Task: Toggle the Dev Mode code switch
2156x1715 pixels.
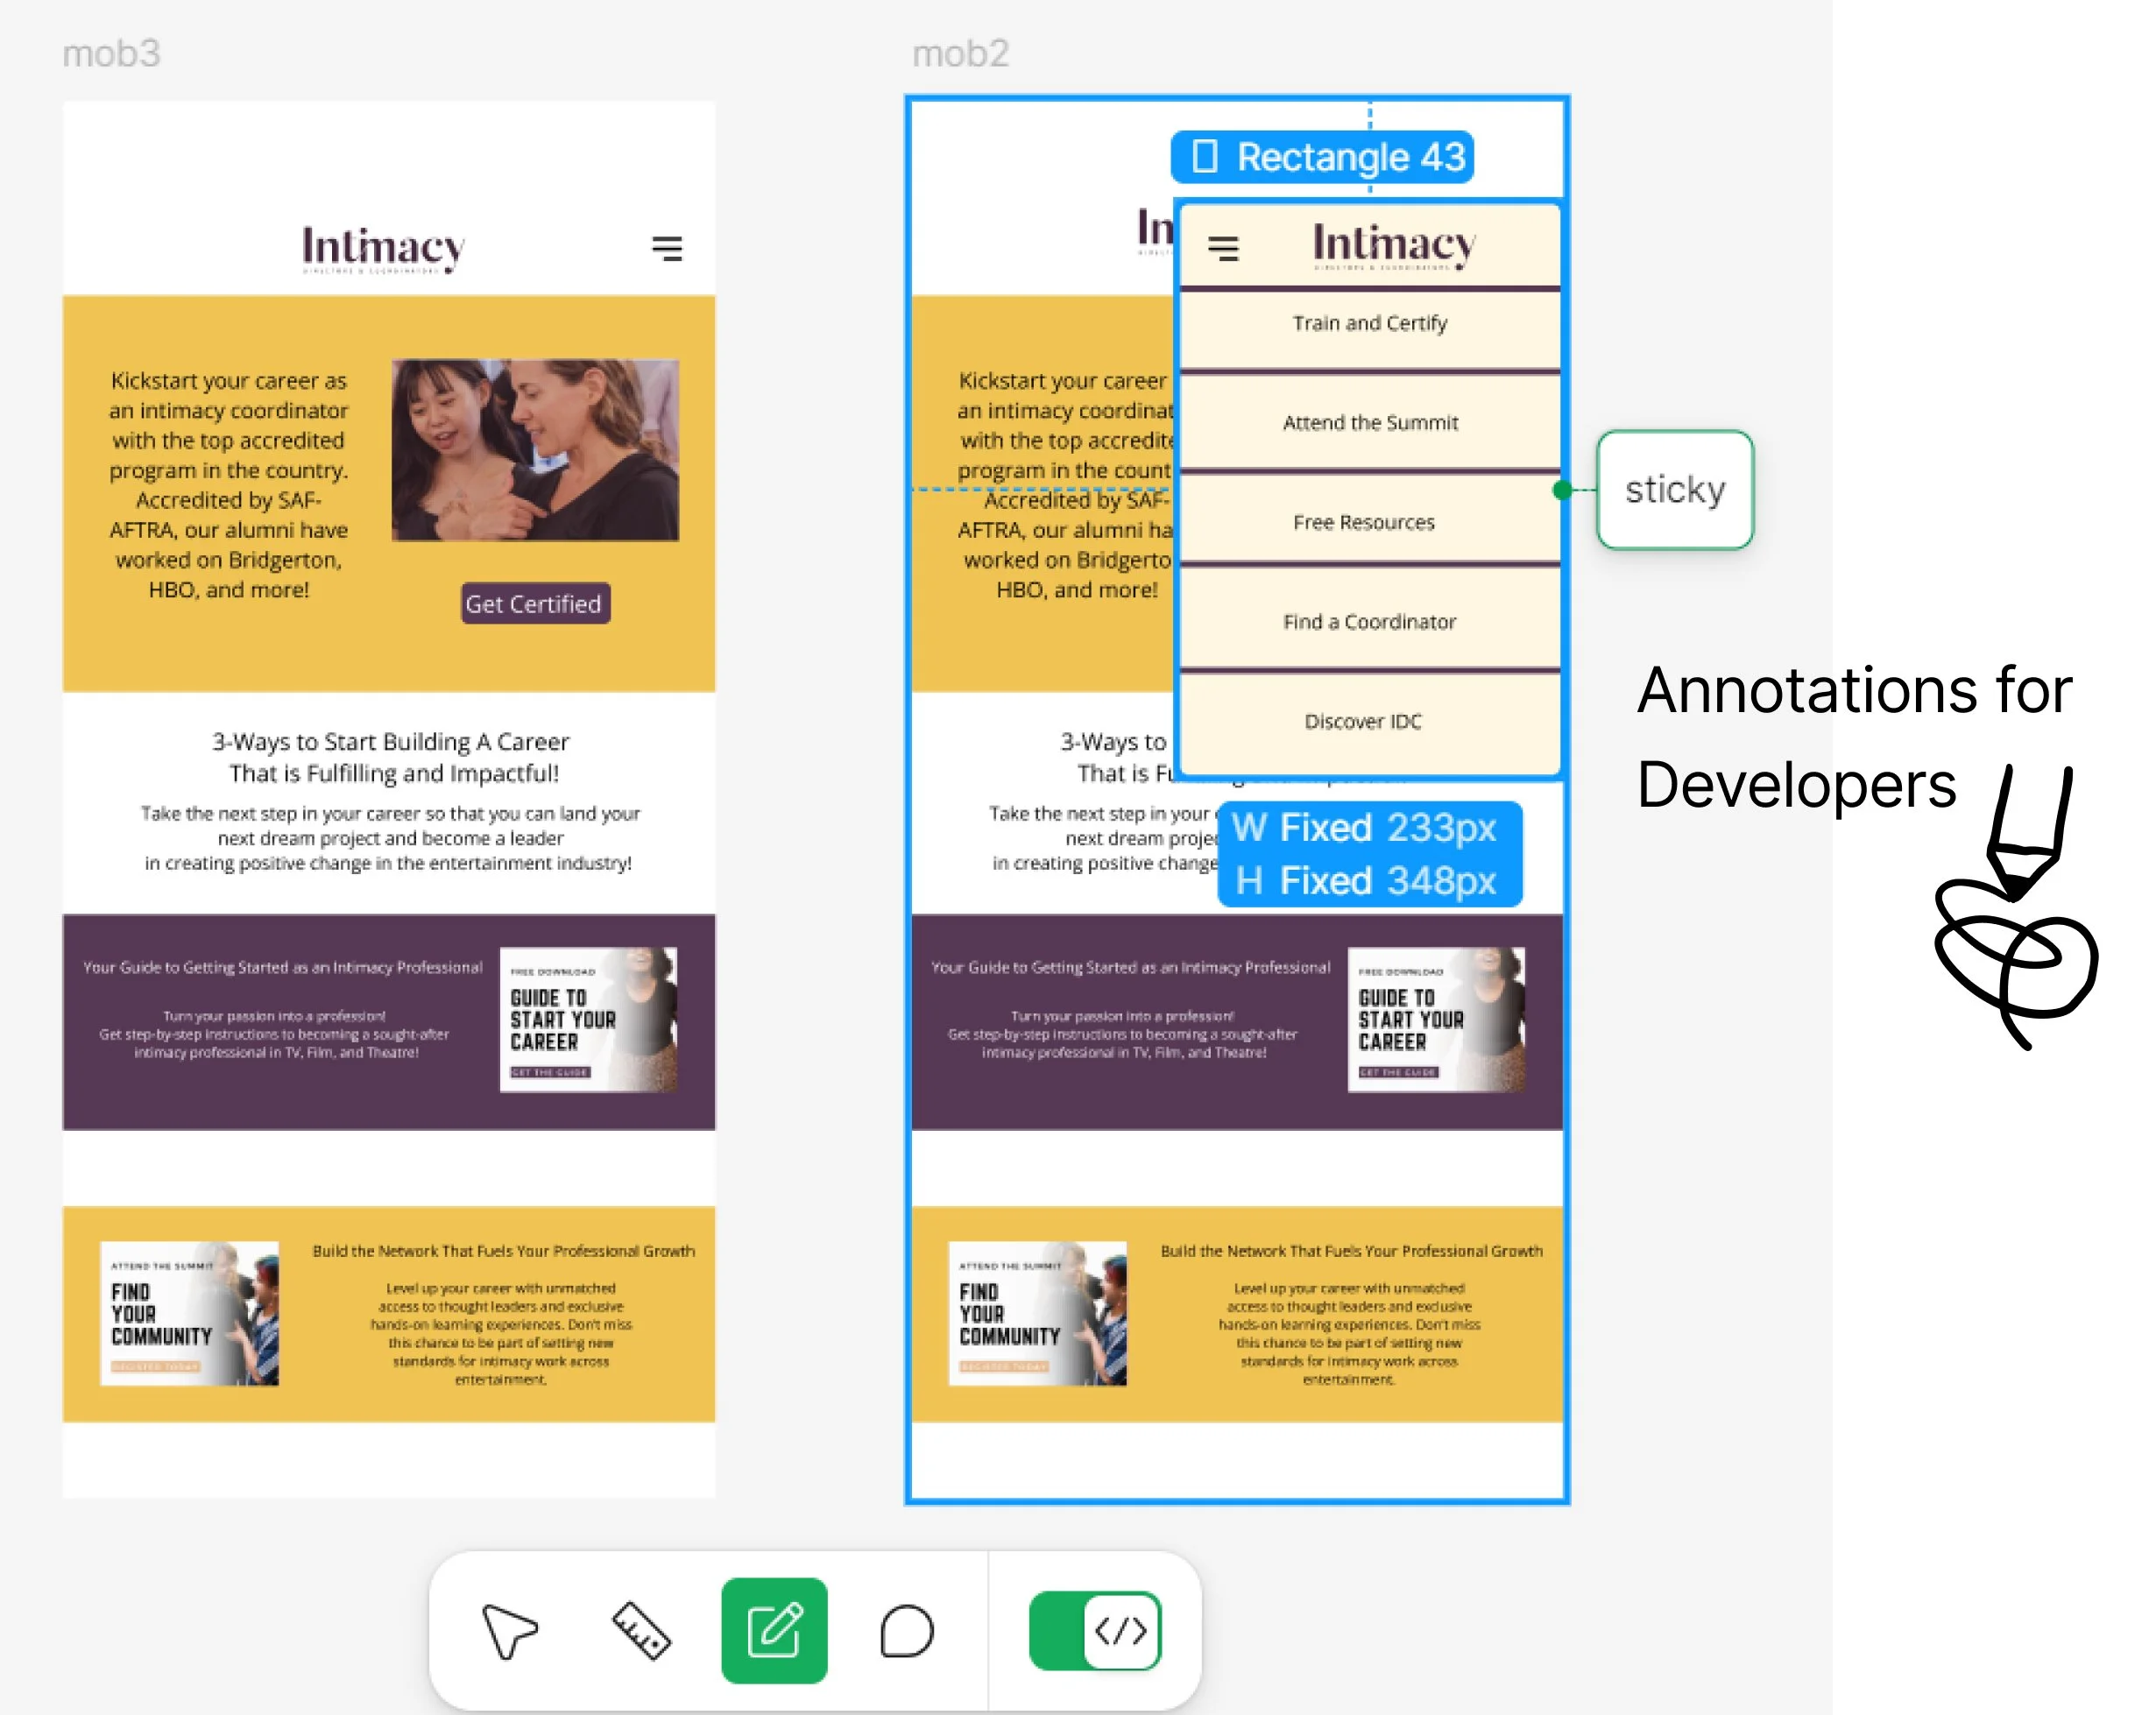Action: pyautogui.click(x=1095, y=1631)
